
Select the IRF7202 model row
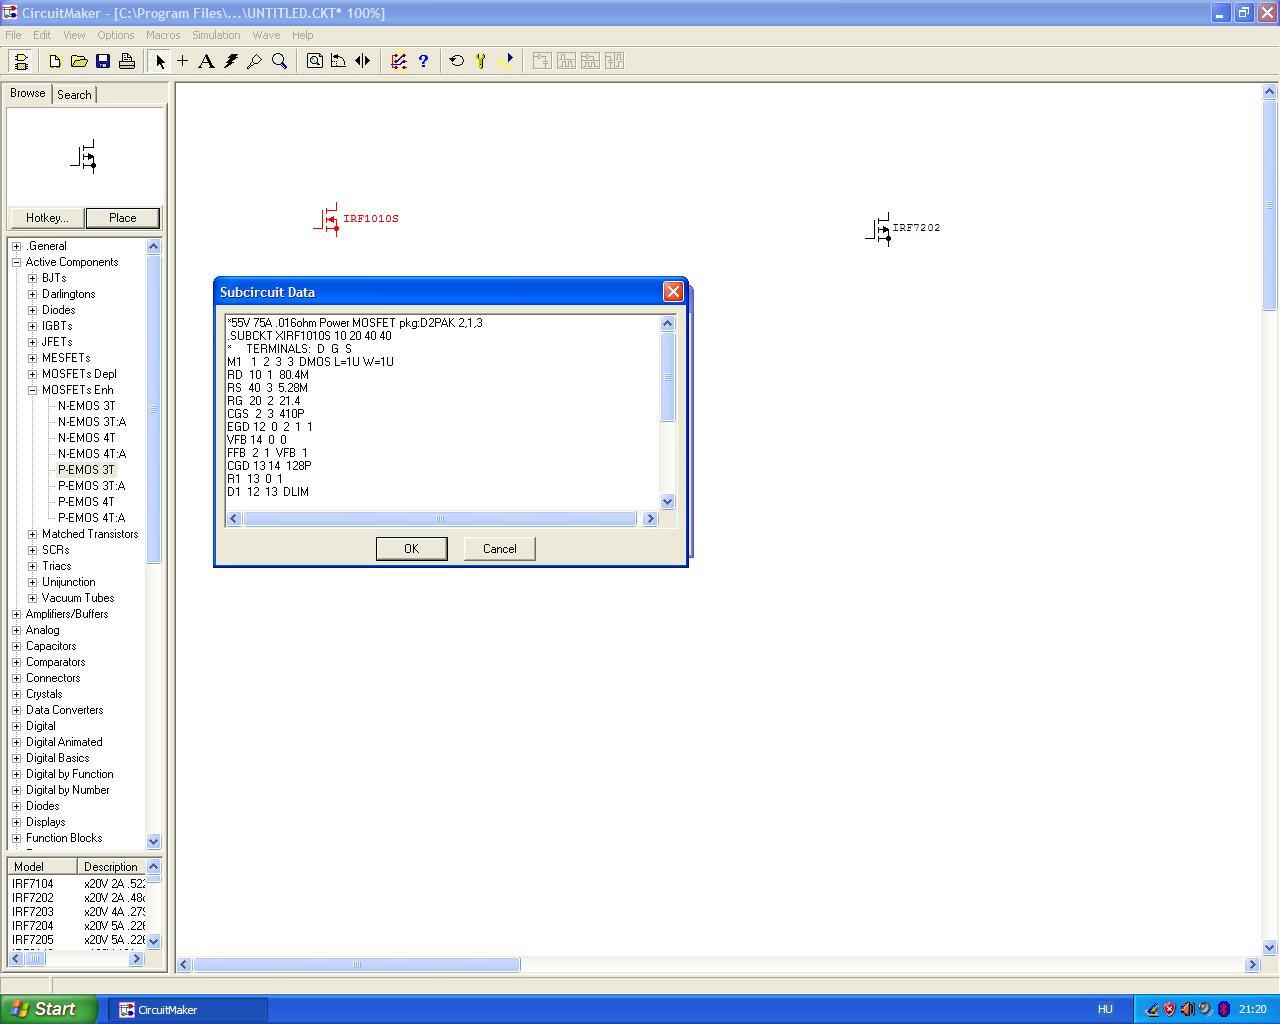click(78, 898)
